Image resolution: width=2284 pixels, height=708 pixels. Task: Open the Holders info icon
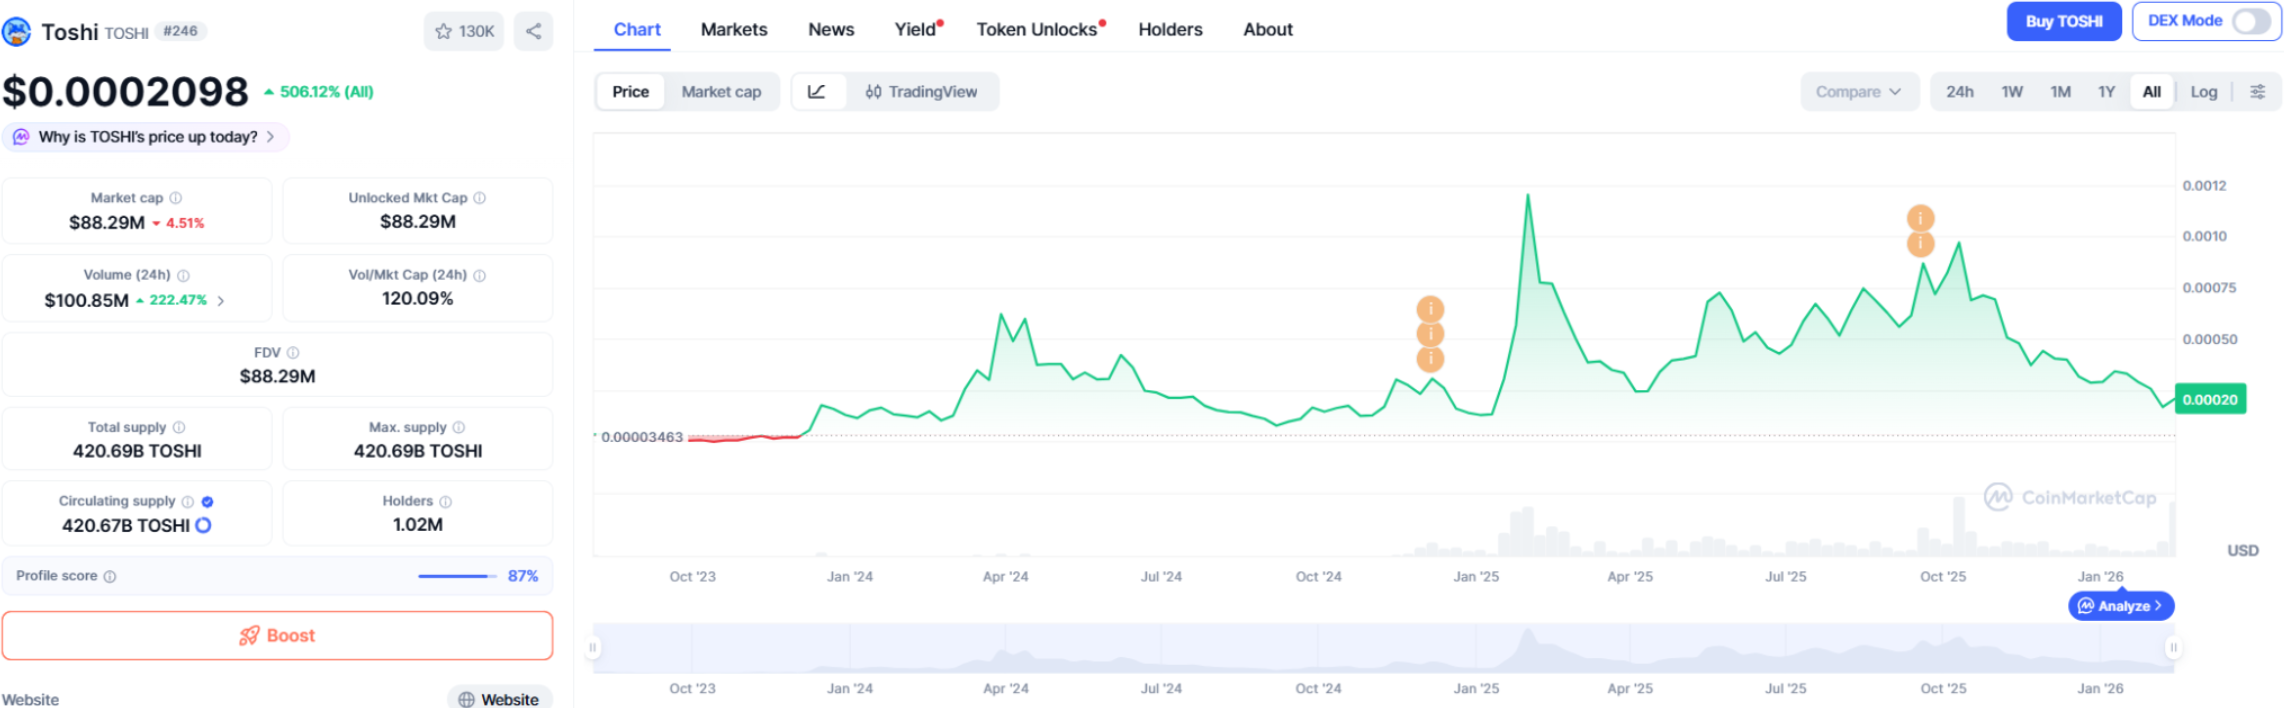click(446, 501)
